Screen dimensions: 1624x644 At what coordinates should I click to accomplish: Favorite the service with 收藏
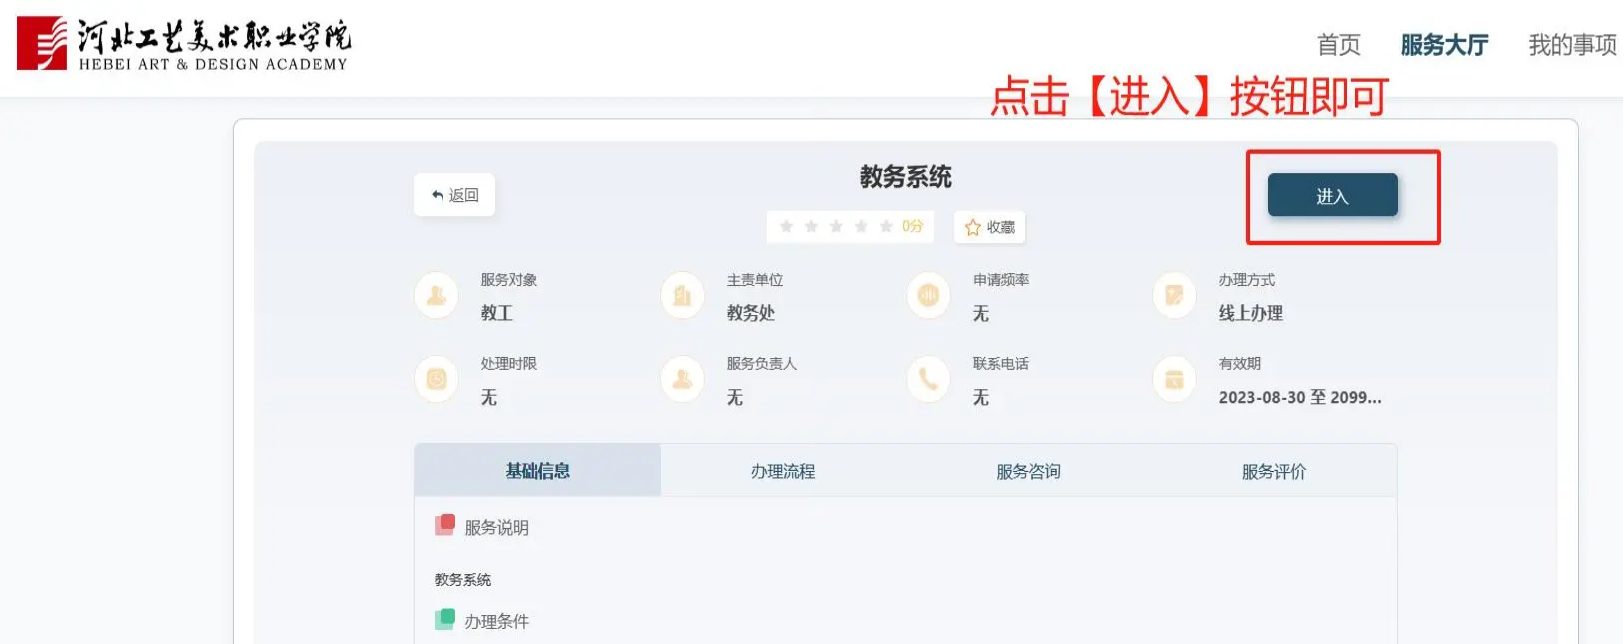[x=990, y=227]
